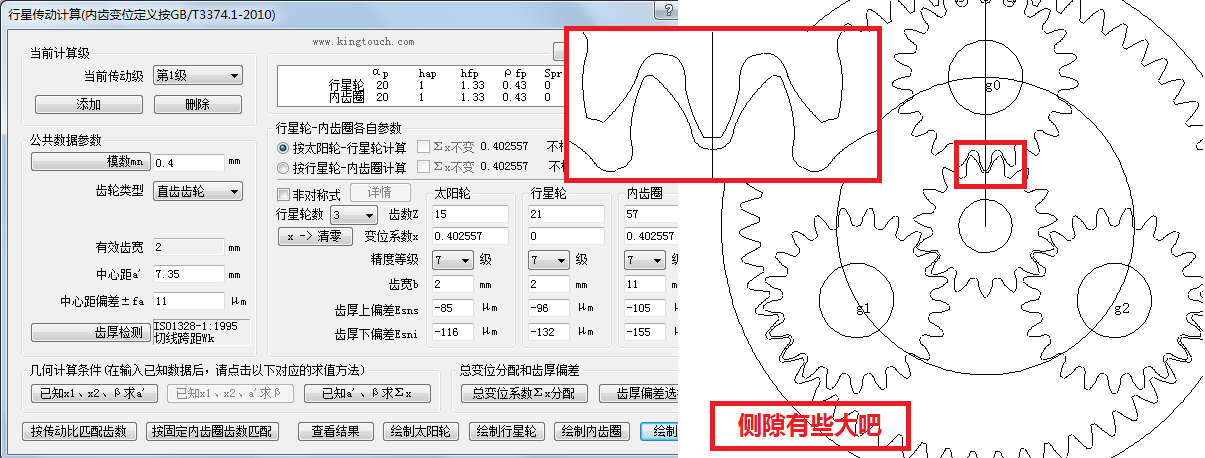Open 太阳轮 精度等级 dropdown

[452, 260]
